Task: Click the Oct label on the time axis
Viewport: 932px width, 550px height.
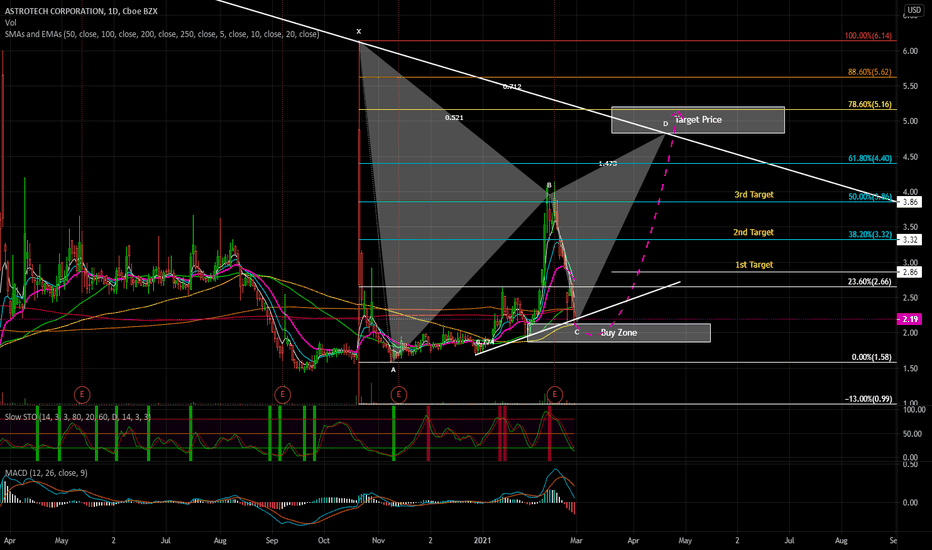Action: [324, 540]
